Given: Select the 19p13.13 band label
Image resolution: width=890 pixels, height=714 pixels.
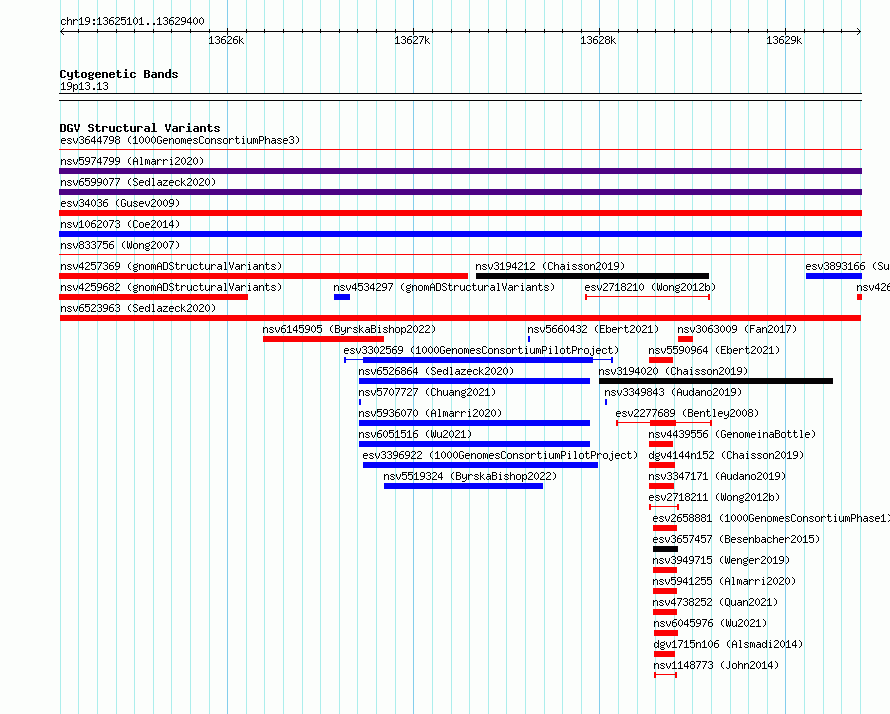Looking at the screenshot, I should click(x=84, y=86).
